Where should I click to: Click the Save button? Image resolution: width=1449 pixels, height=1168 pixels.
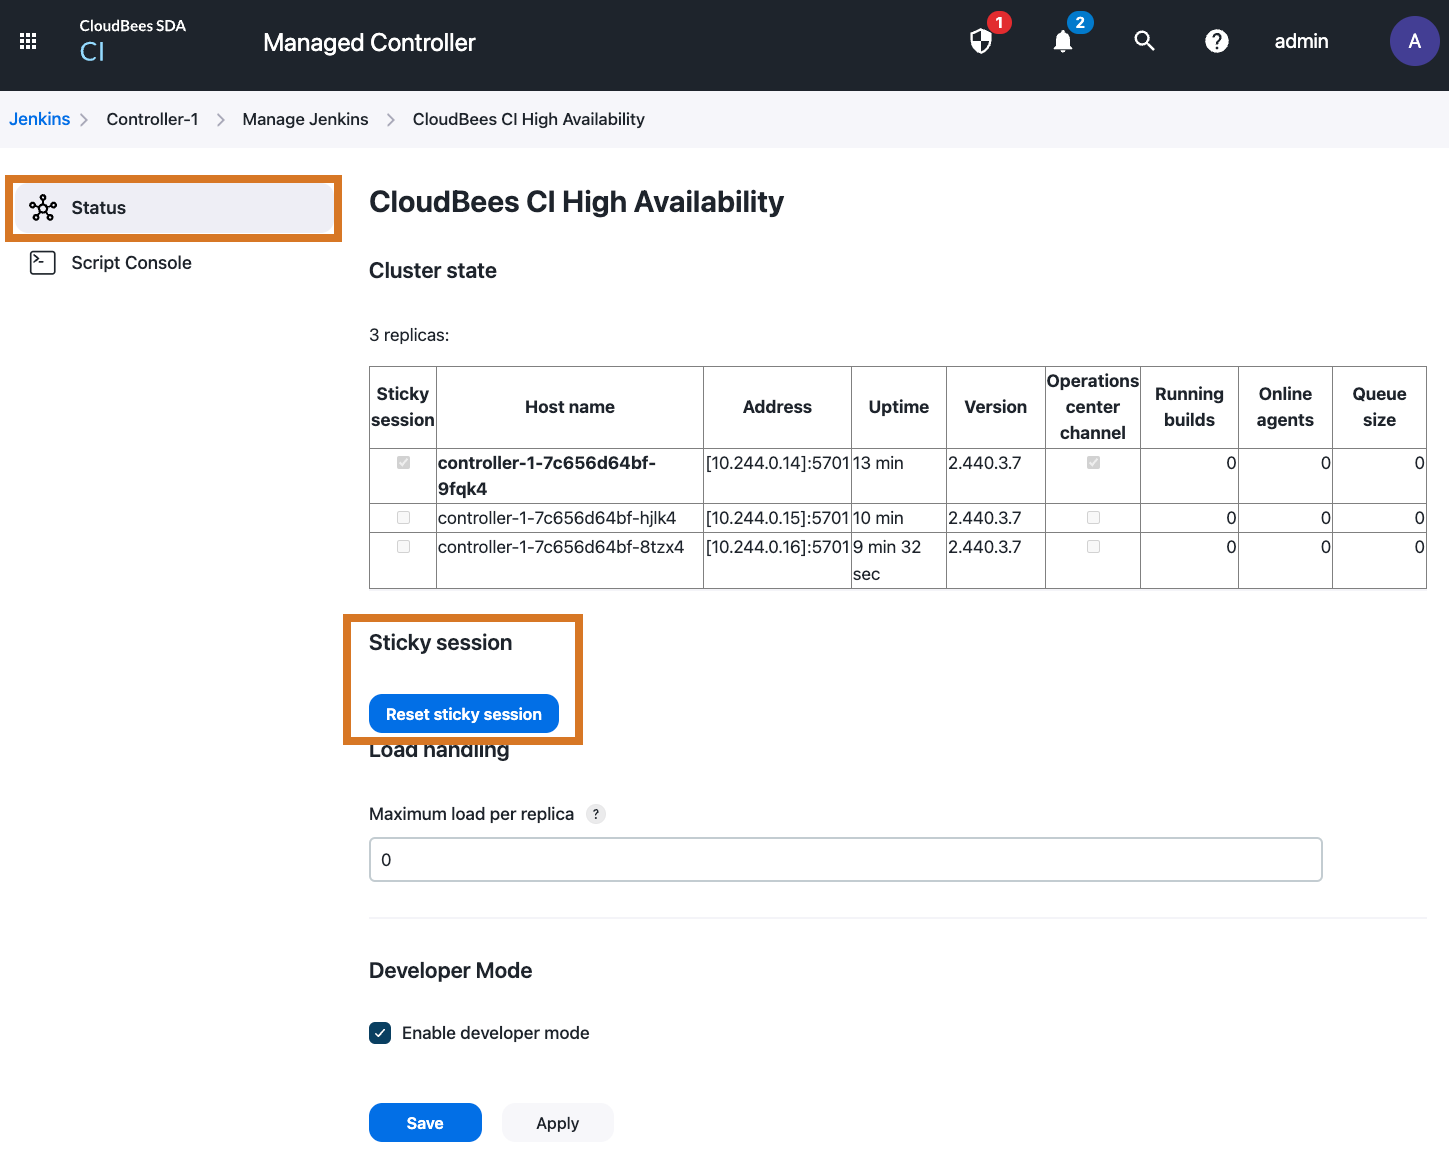pos(425,1123)
